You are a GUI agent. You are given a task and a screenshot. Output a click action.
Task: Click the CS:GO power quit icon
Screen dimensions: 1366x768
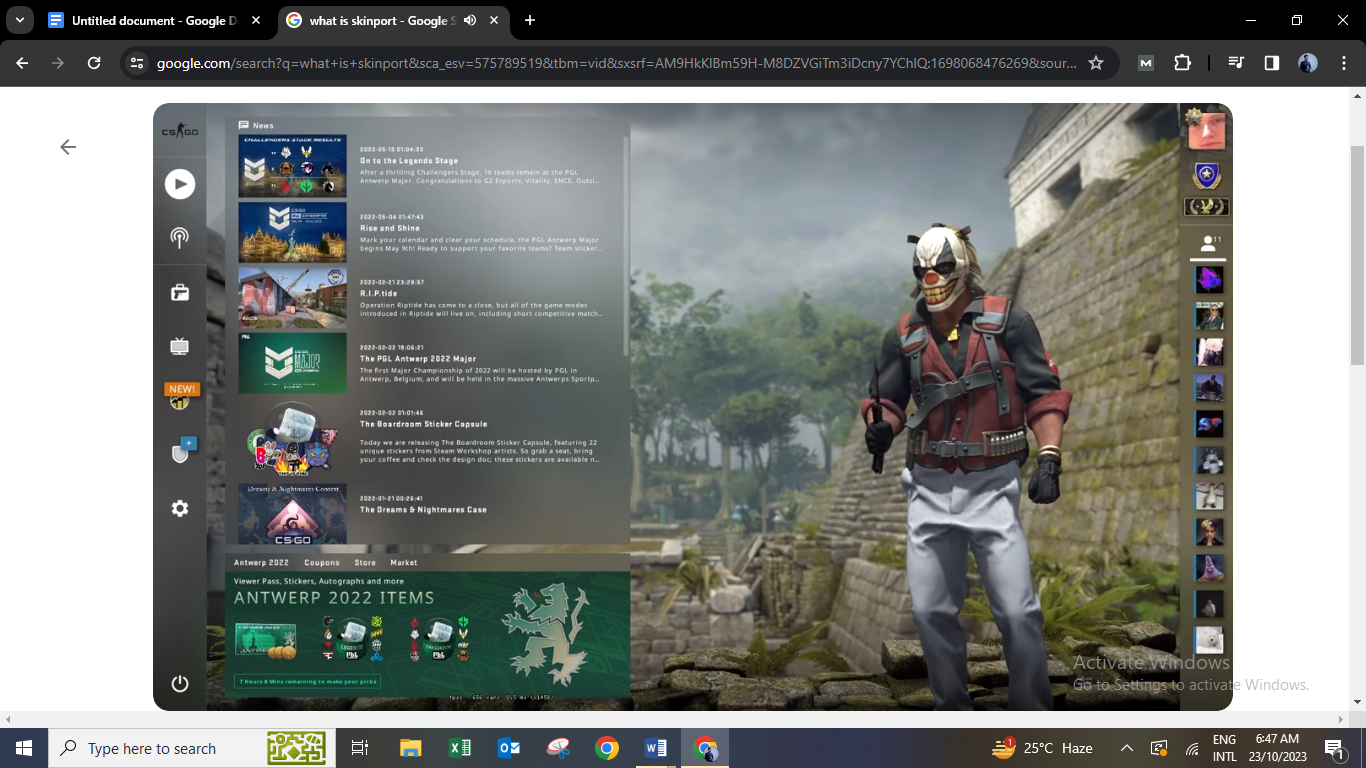(180, 684)
